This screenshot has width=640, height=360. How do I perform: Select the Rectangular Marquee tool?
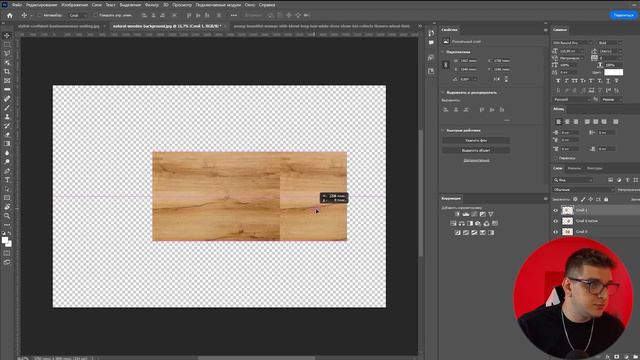tap(7, 44)
